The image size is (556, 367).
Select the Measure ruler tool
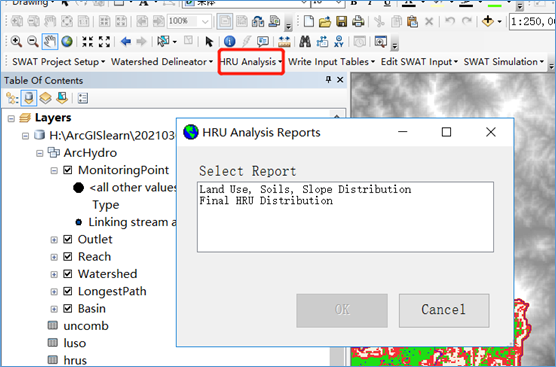pos(284,42)
